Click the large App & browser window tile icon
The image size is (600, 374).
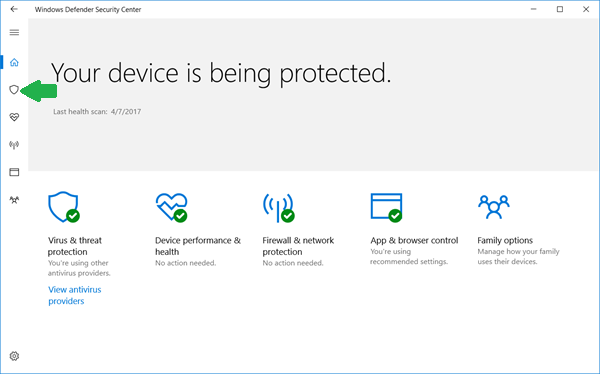(x=386, y=207)
